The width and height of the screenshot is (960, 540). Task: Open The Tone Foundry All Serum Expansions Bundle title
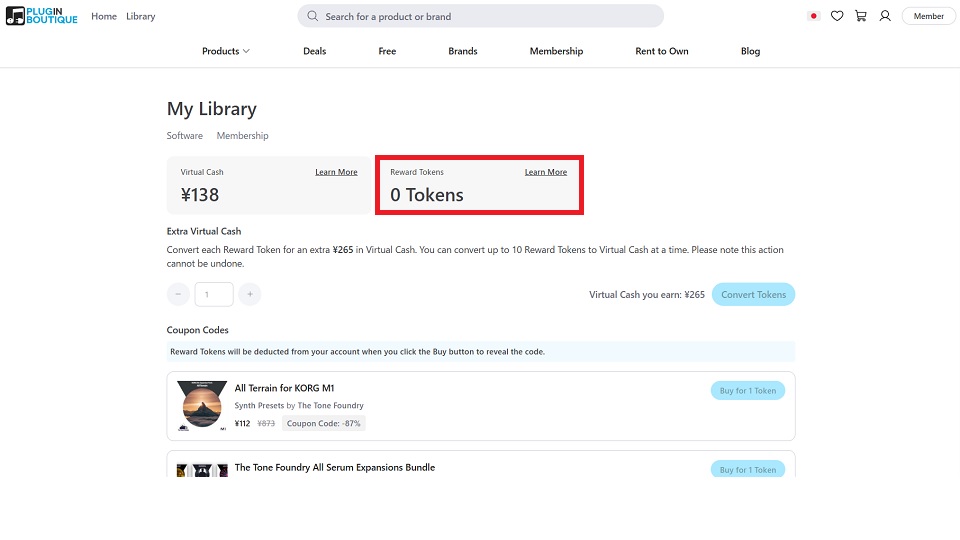click(x=335, y=467)
